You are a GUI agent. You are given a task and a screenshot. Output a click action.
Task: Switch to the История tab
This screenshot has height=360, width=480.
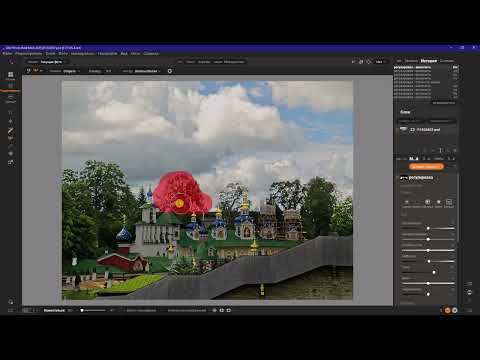[x=428, y=61]
